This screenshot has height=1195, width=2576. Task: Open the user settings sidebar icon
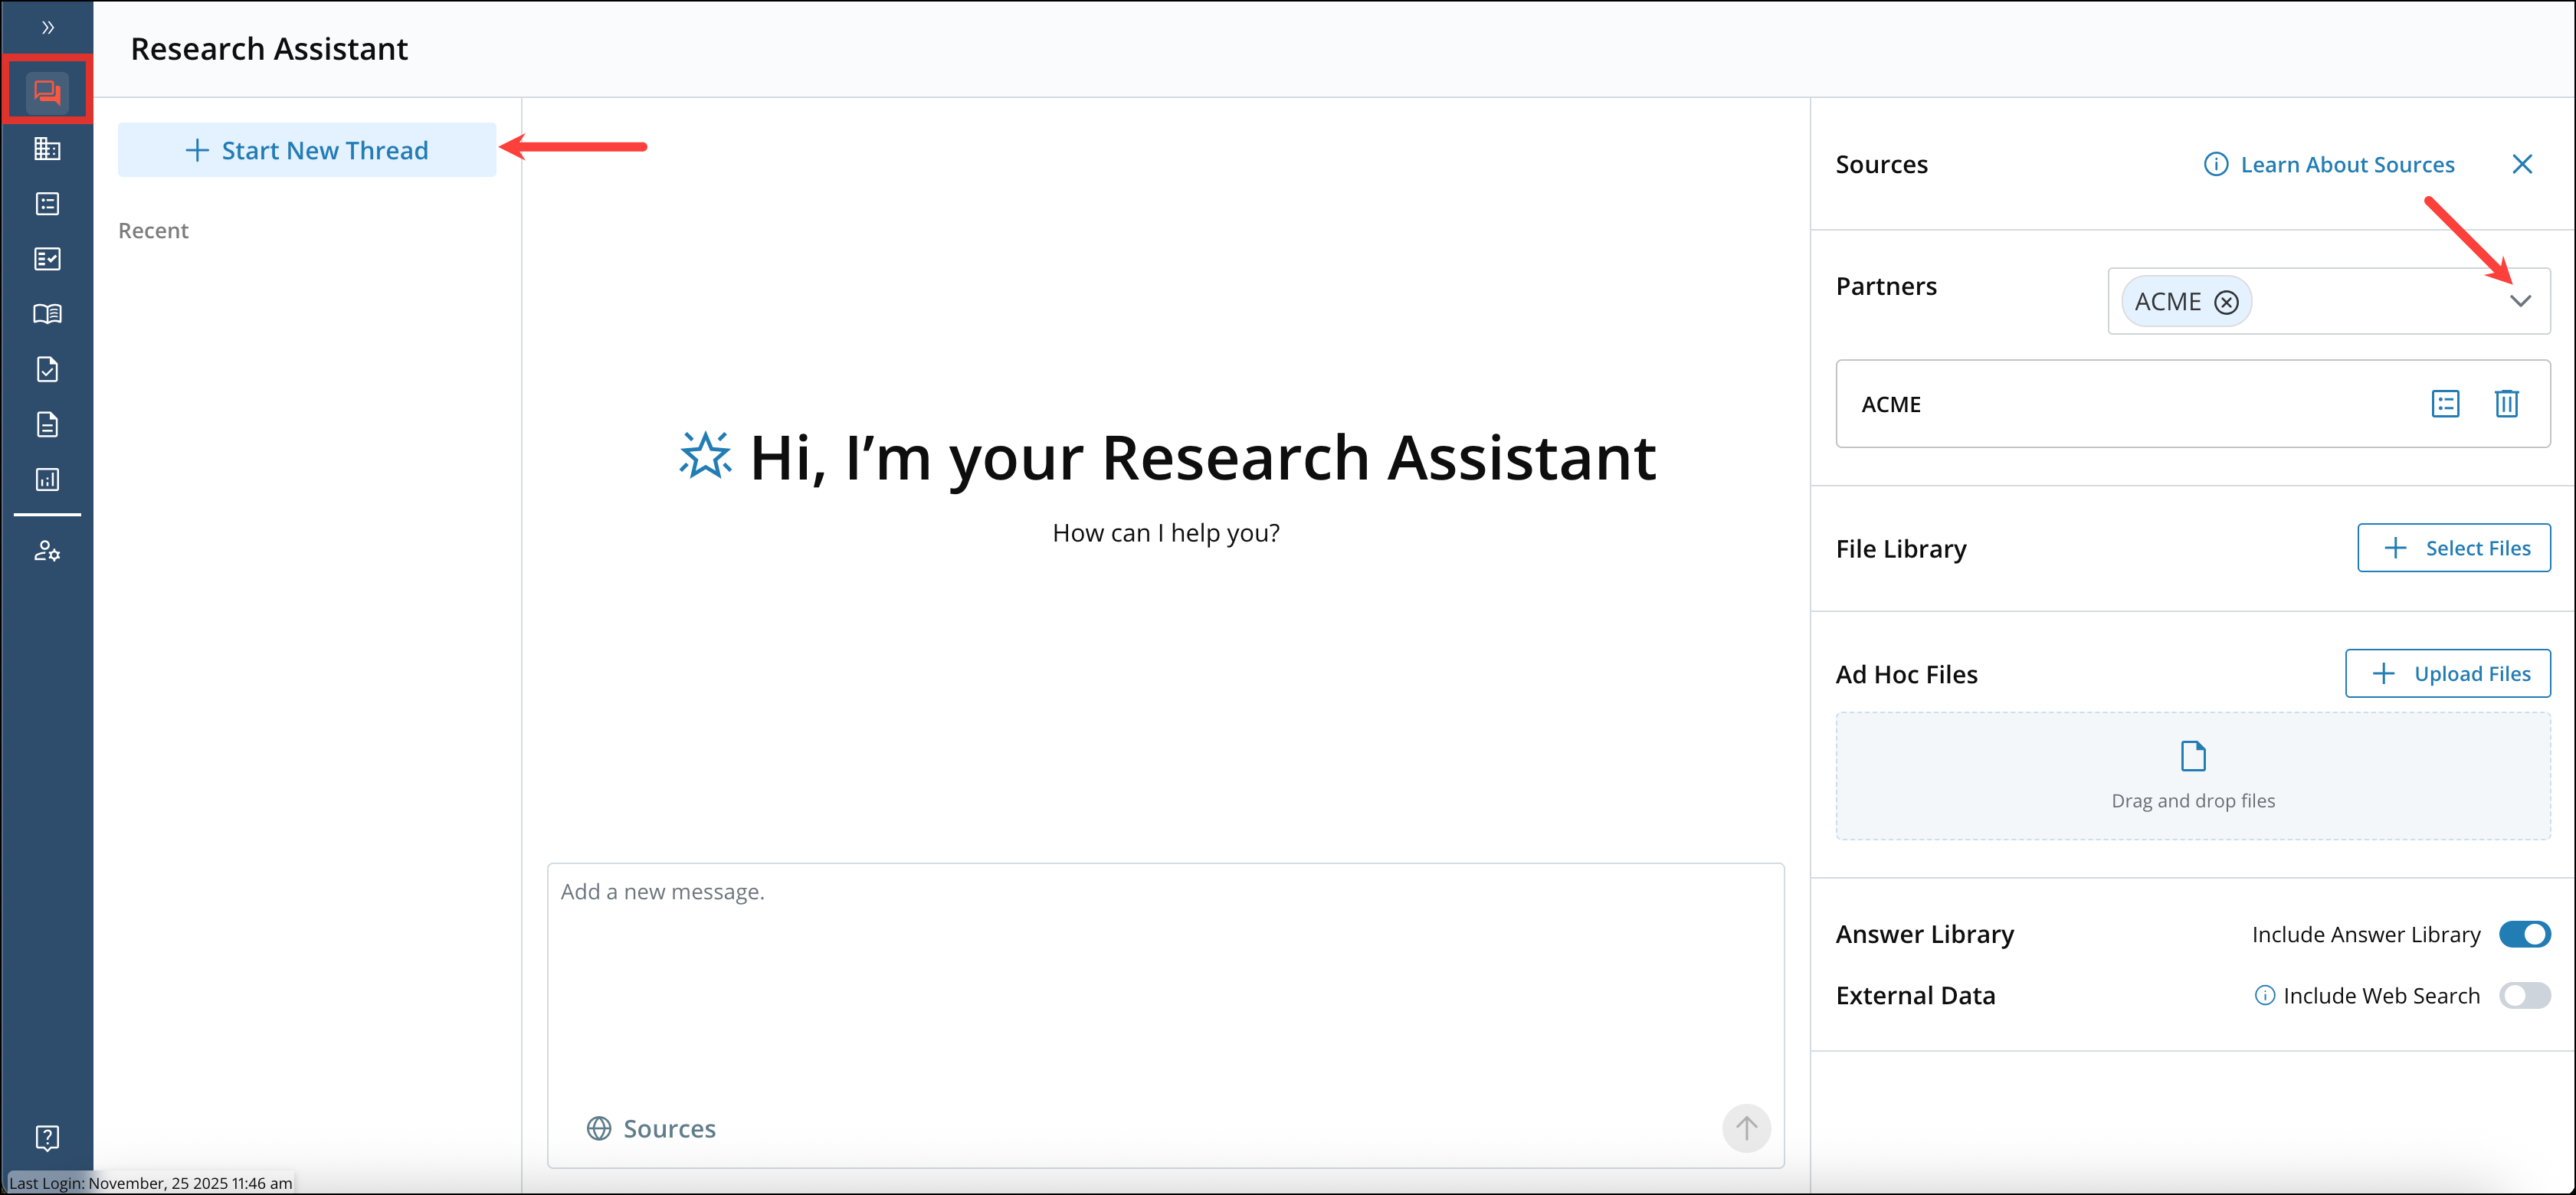(x=47, y=551)
